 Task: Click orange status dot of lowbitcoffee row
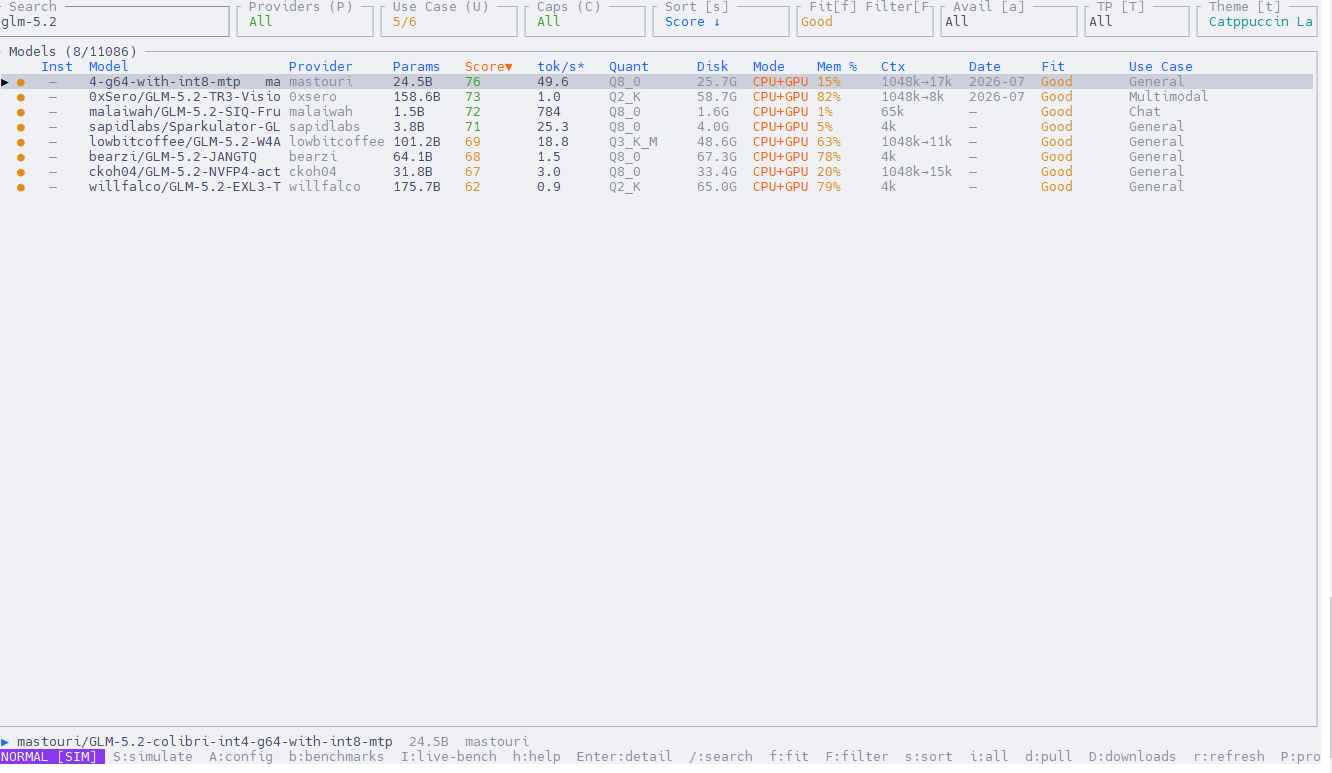[21, 142]
